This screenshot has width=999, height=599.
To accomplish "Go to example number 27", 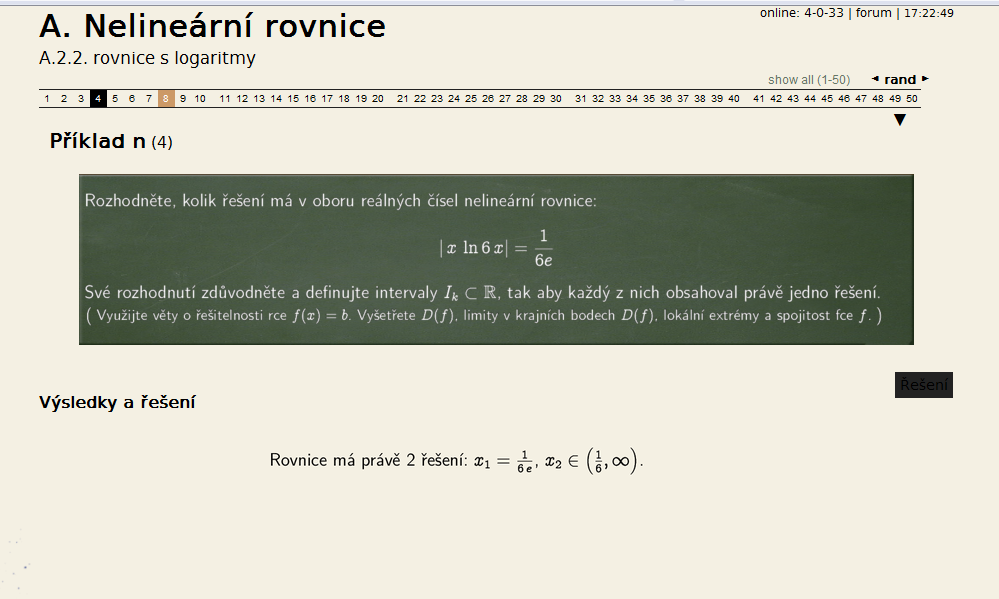I will pyautogui.click(x=505, y=98).
